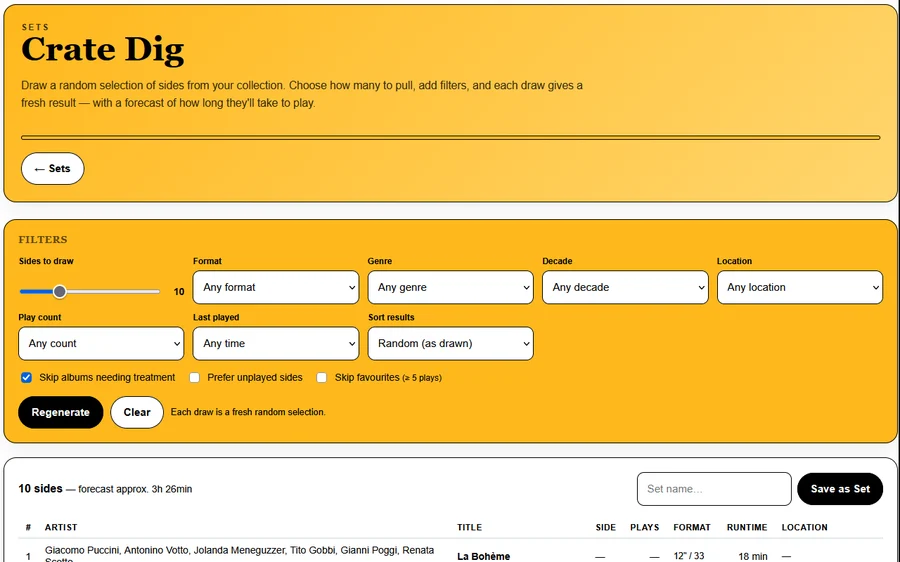The width and height of the screenshot is (900, 562).
Task: Focus the Set name input field
Action: pos(714,489)
